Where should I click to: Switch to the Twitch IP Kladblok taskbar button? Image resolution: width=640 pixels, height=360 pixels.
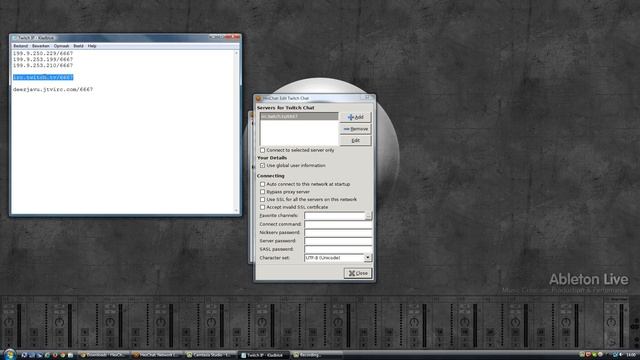[264, 355]
